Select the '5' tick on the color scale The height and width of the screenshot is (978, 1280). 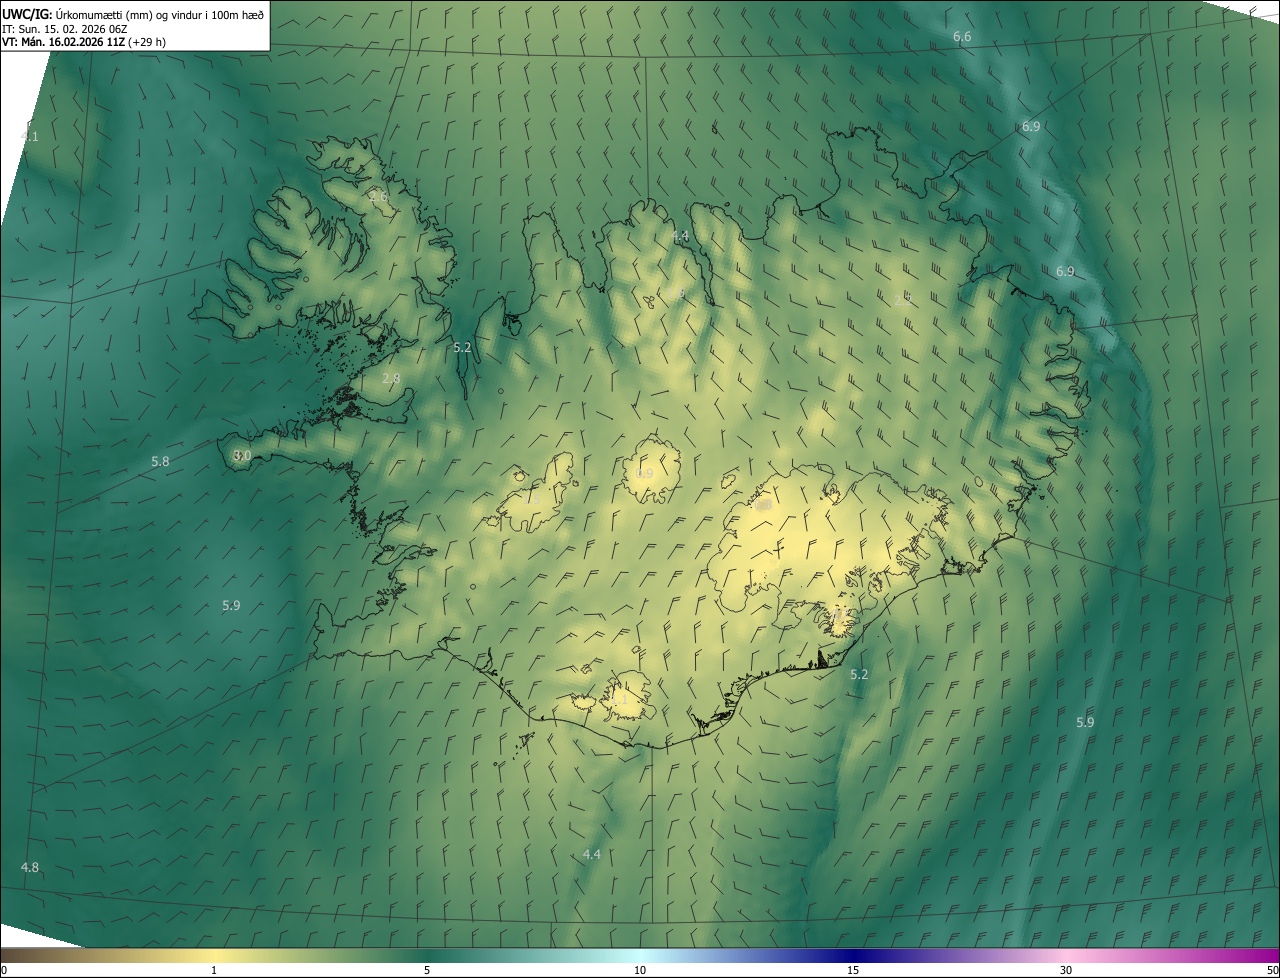[427, 970]
